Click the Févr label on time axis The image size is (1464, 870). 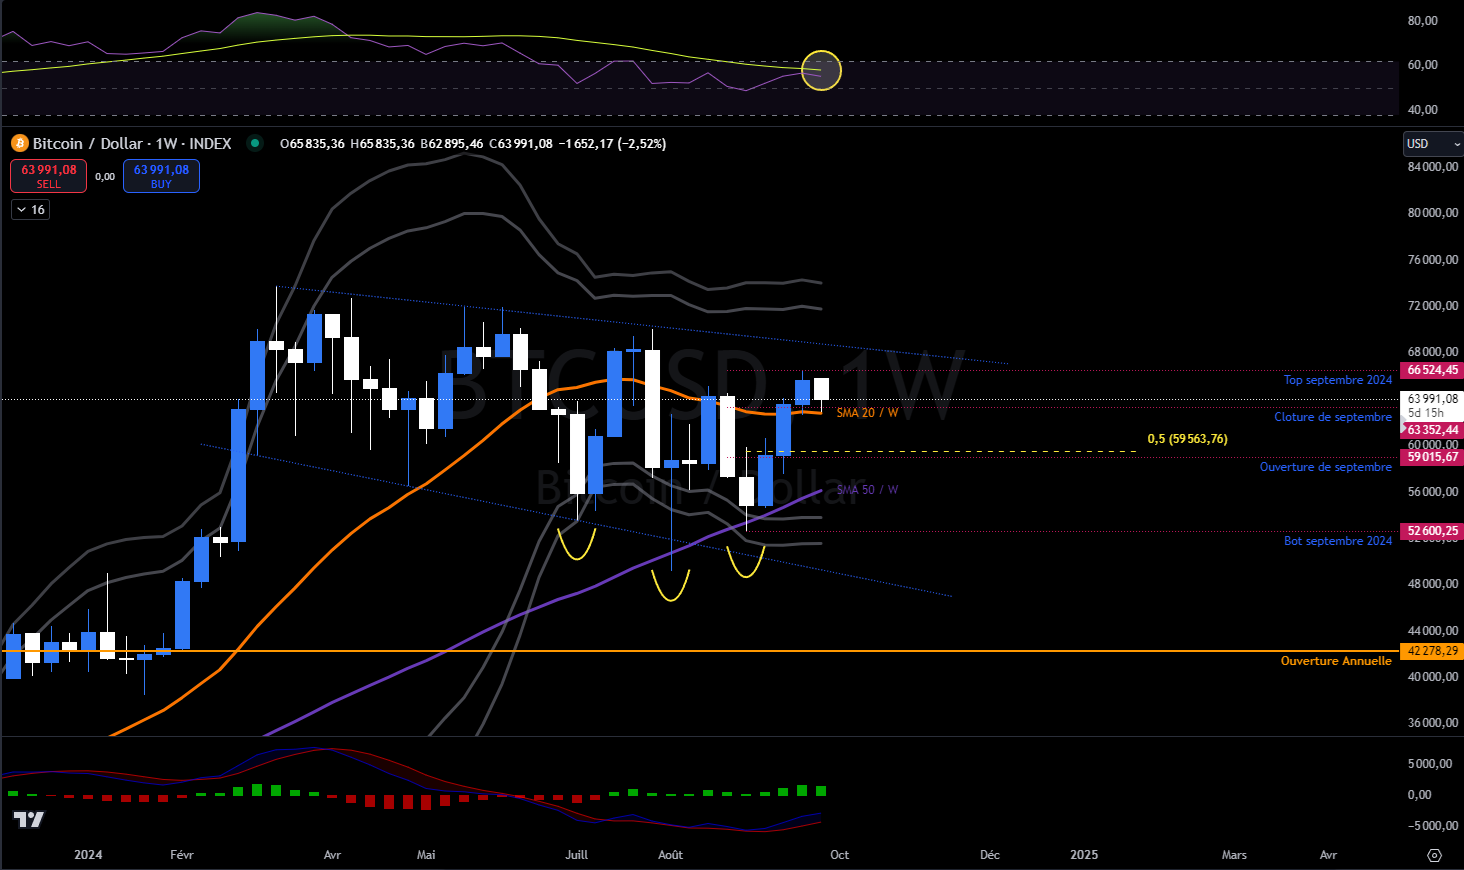pos(182,855)
